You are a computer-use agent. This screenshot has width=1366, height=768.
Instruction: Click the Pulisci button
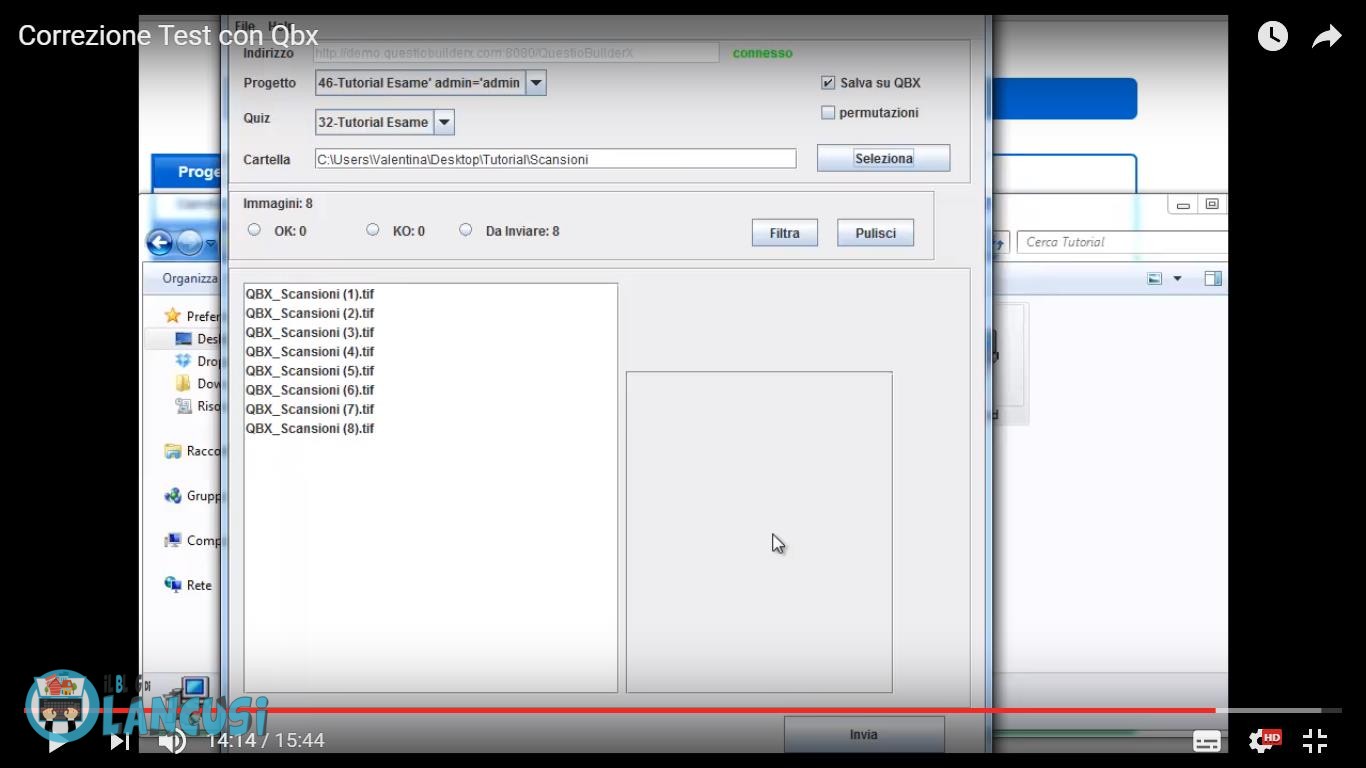tap(875, 233)
